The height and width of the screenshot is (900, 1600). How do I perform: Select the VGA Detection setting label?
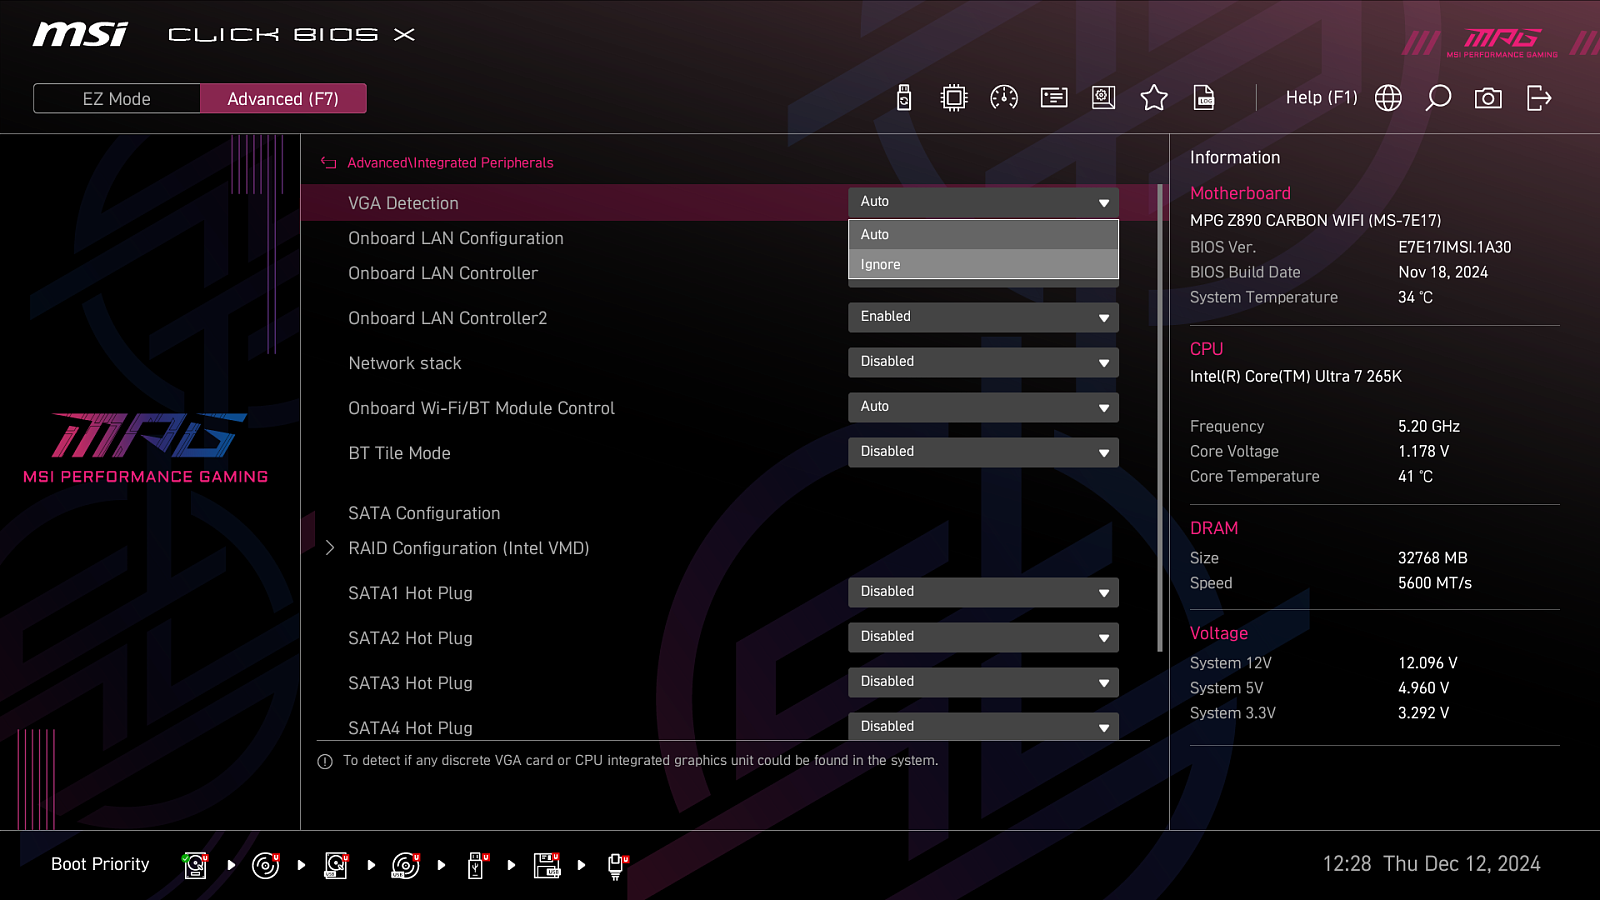coord(403,203)
